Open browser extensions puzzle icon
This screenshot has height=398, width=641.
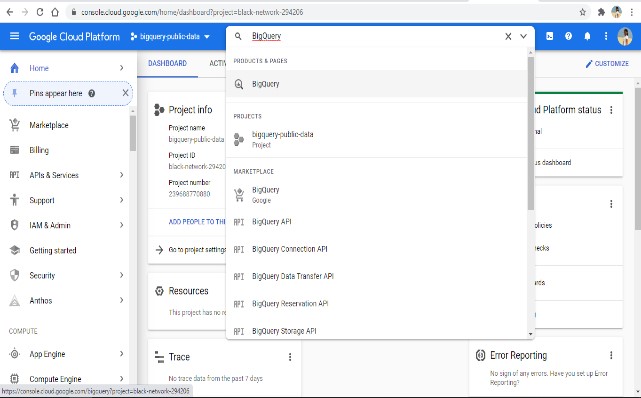tap(601, 12)
